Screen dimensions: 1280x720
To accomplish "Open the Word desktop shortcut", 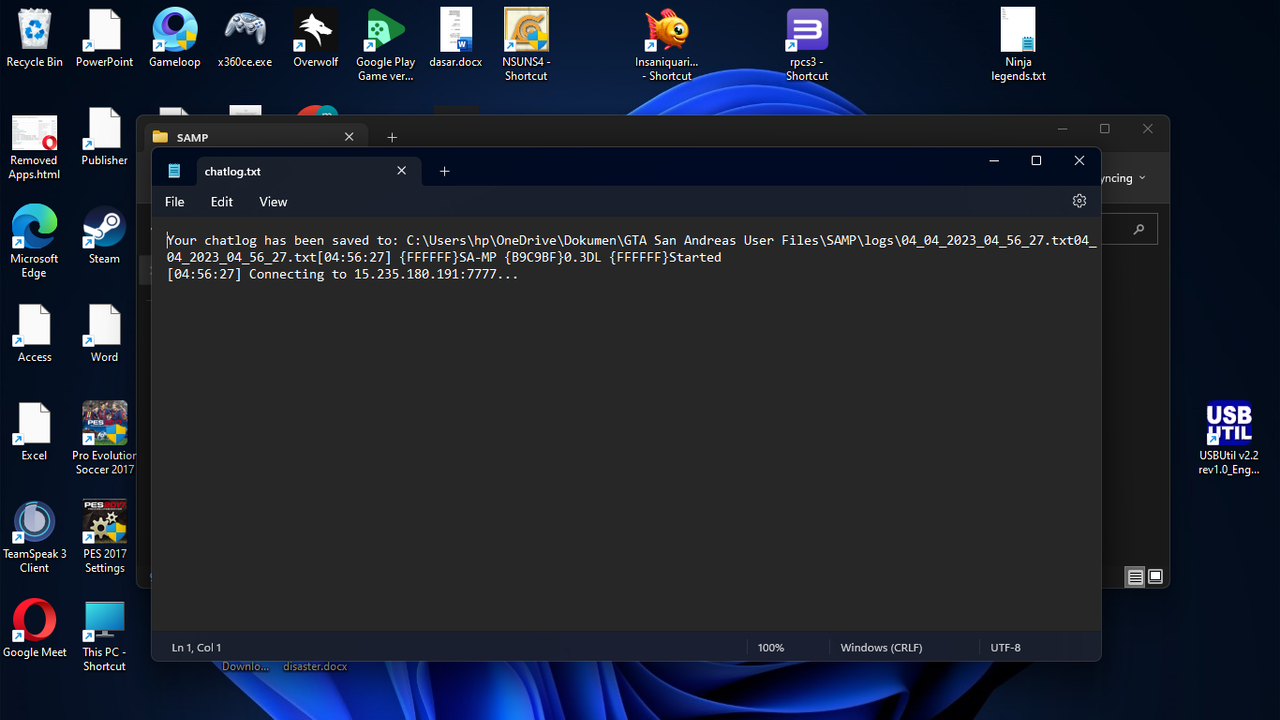I will (x=104, y=334).
